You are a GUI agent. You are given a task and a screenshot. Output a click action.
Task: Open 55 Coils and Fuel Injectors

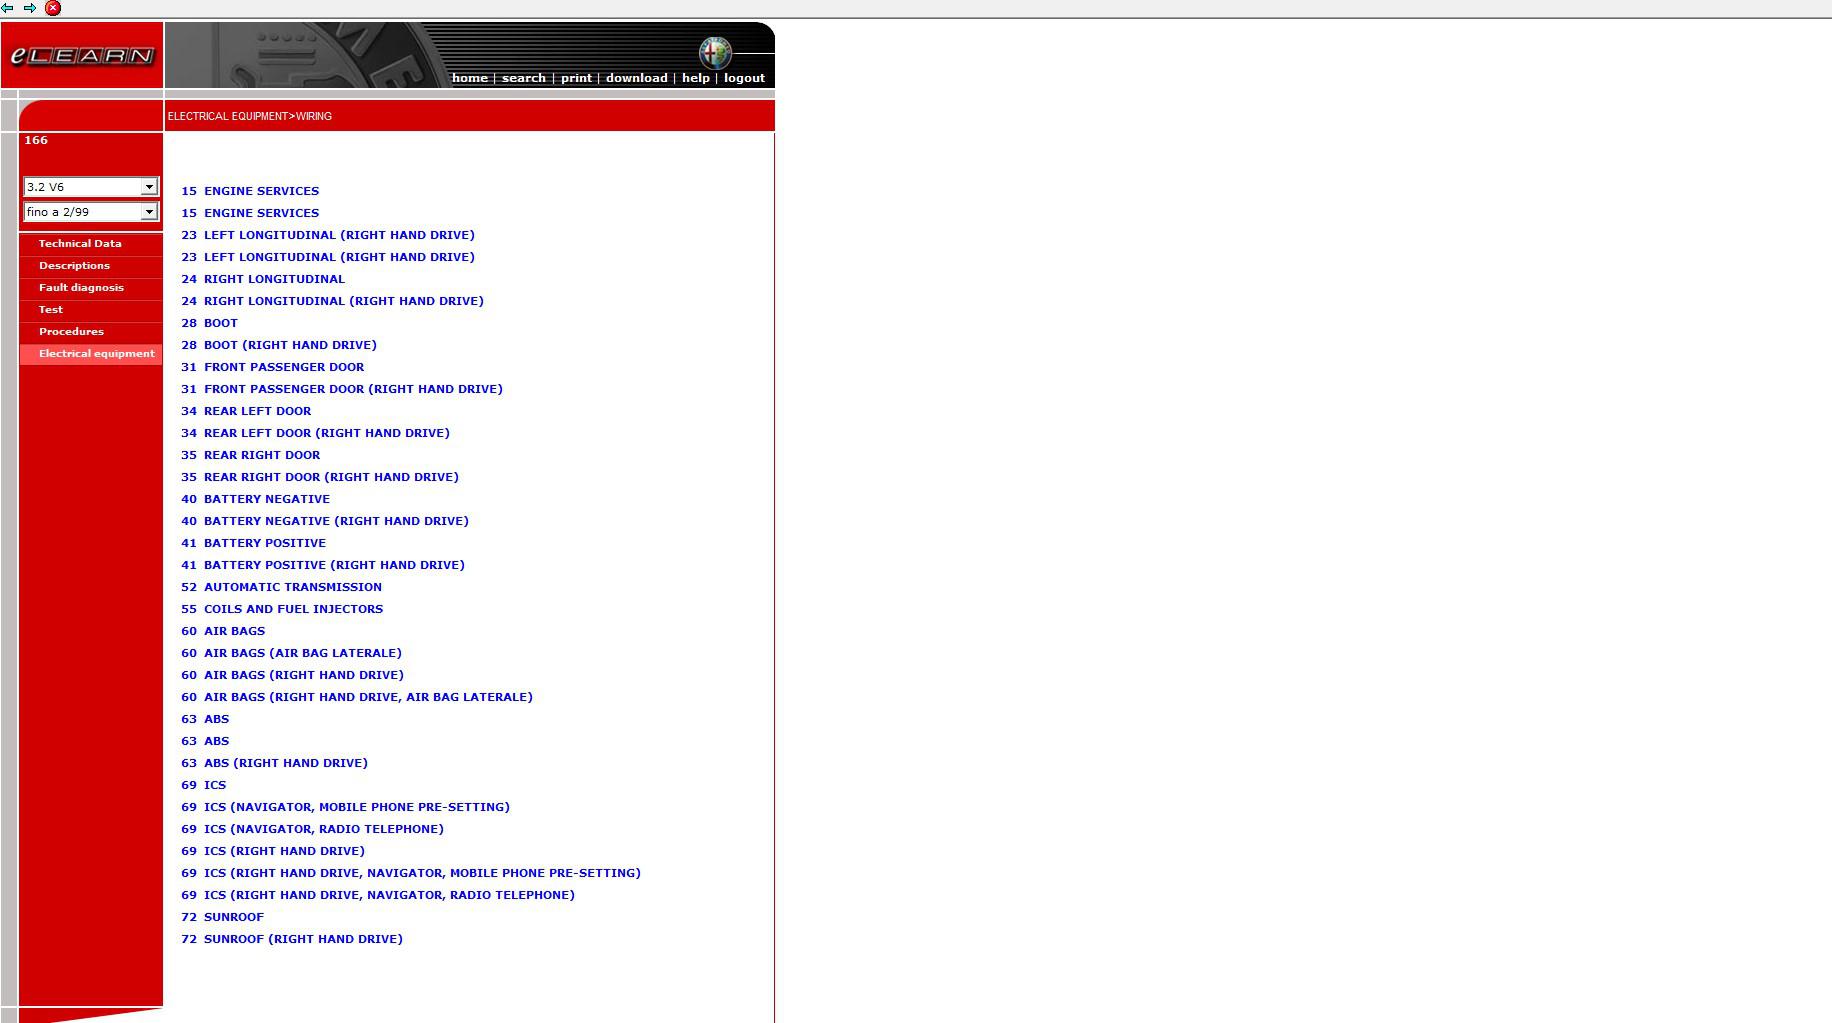[x=293, y=609]
